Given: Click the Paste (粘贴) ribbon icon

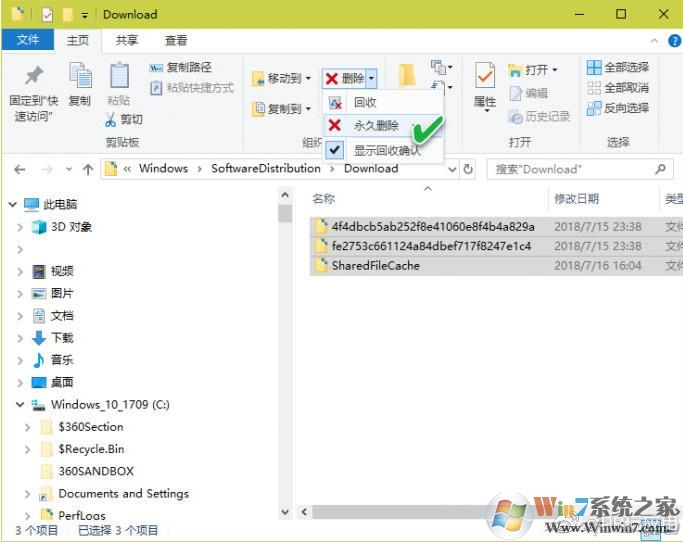Looking at the screenshot, I should (119, 75).
